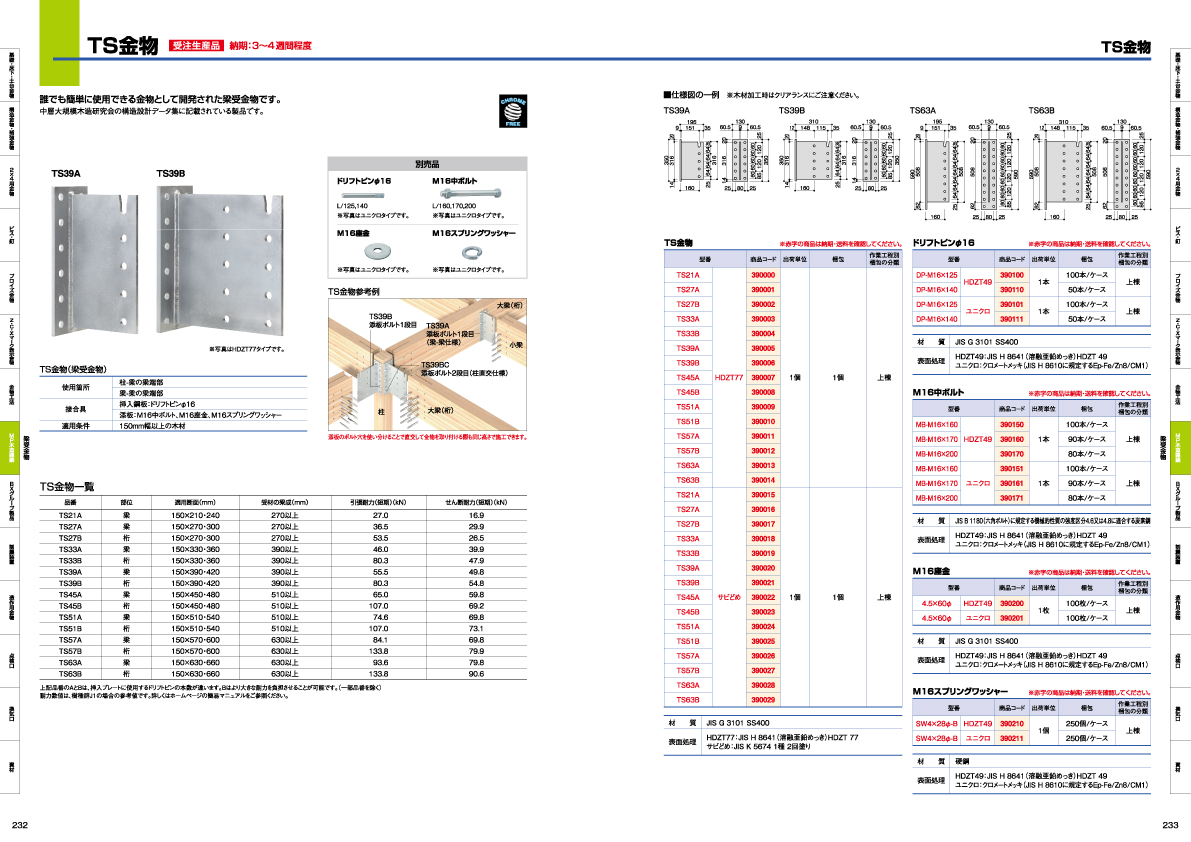Select washer product code 390201
Viewport: 1191px width, 842px height.
point(1012,618)
